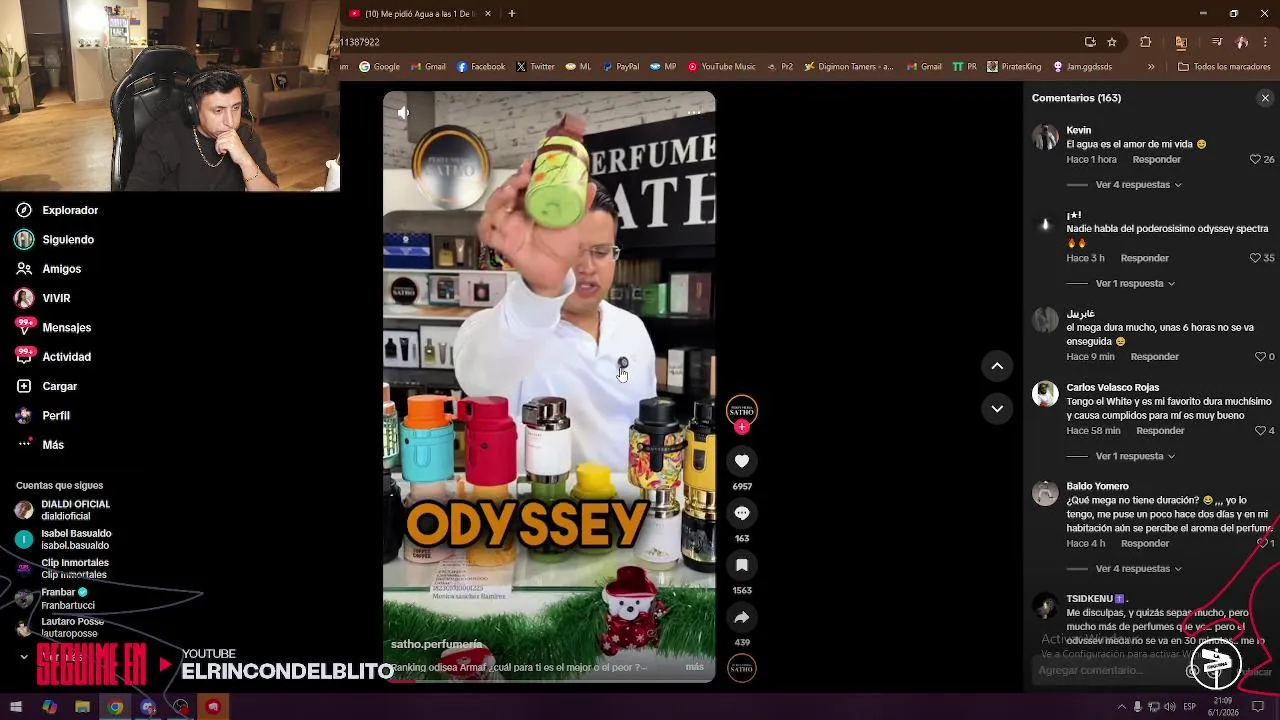The image size is (1280, 720).
Task: Click the Agregar comentario input field
Action: pos(1108,670)
